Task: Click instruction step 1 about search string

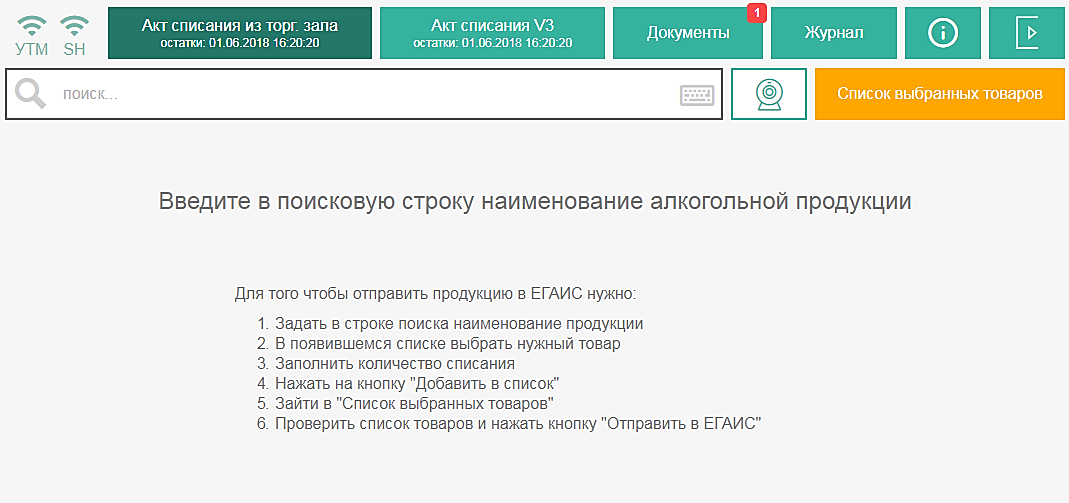Action: [458, 324]
